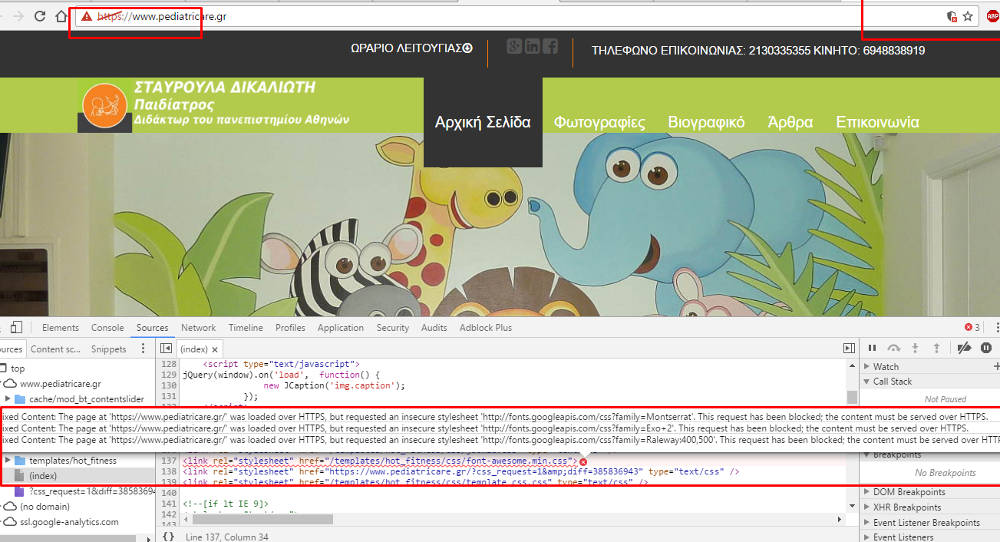Click the Facebook social icon
Image resolution: width=1000 pixels, height=542 pixels.
coord(550,46)
